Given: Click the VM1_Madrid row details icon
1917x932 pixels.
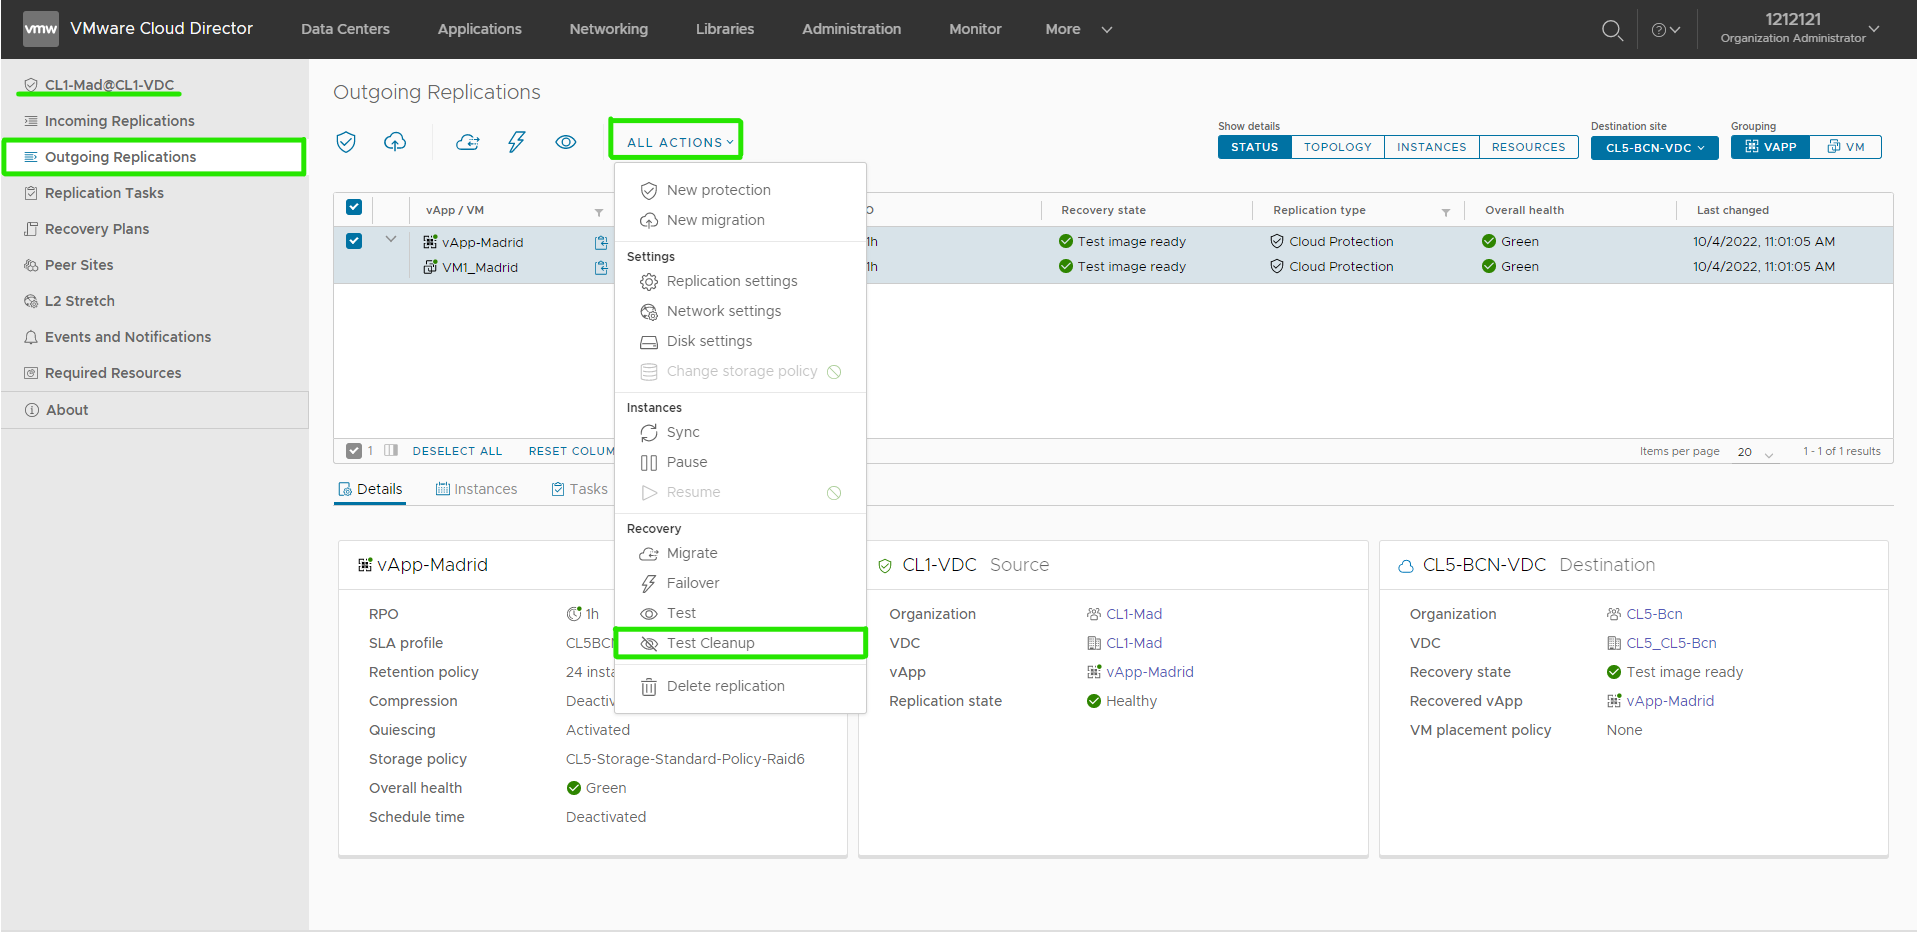Looking at the screenshot, I should (x=601, y=267).
